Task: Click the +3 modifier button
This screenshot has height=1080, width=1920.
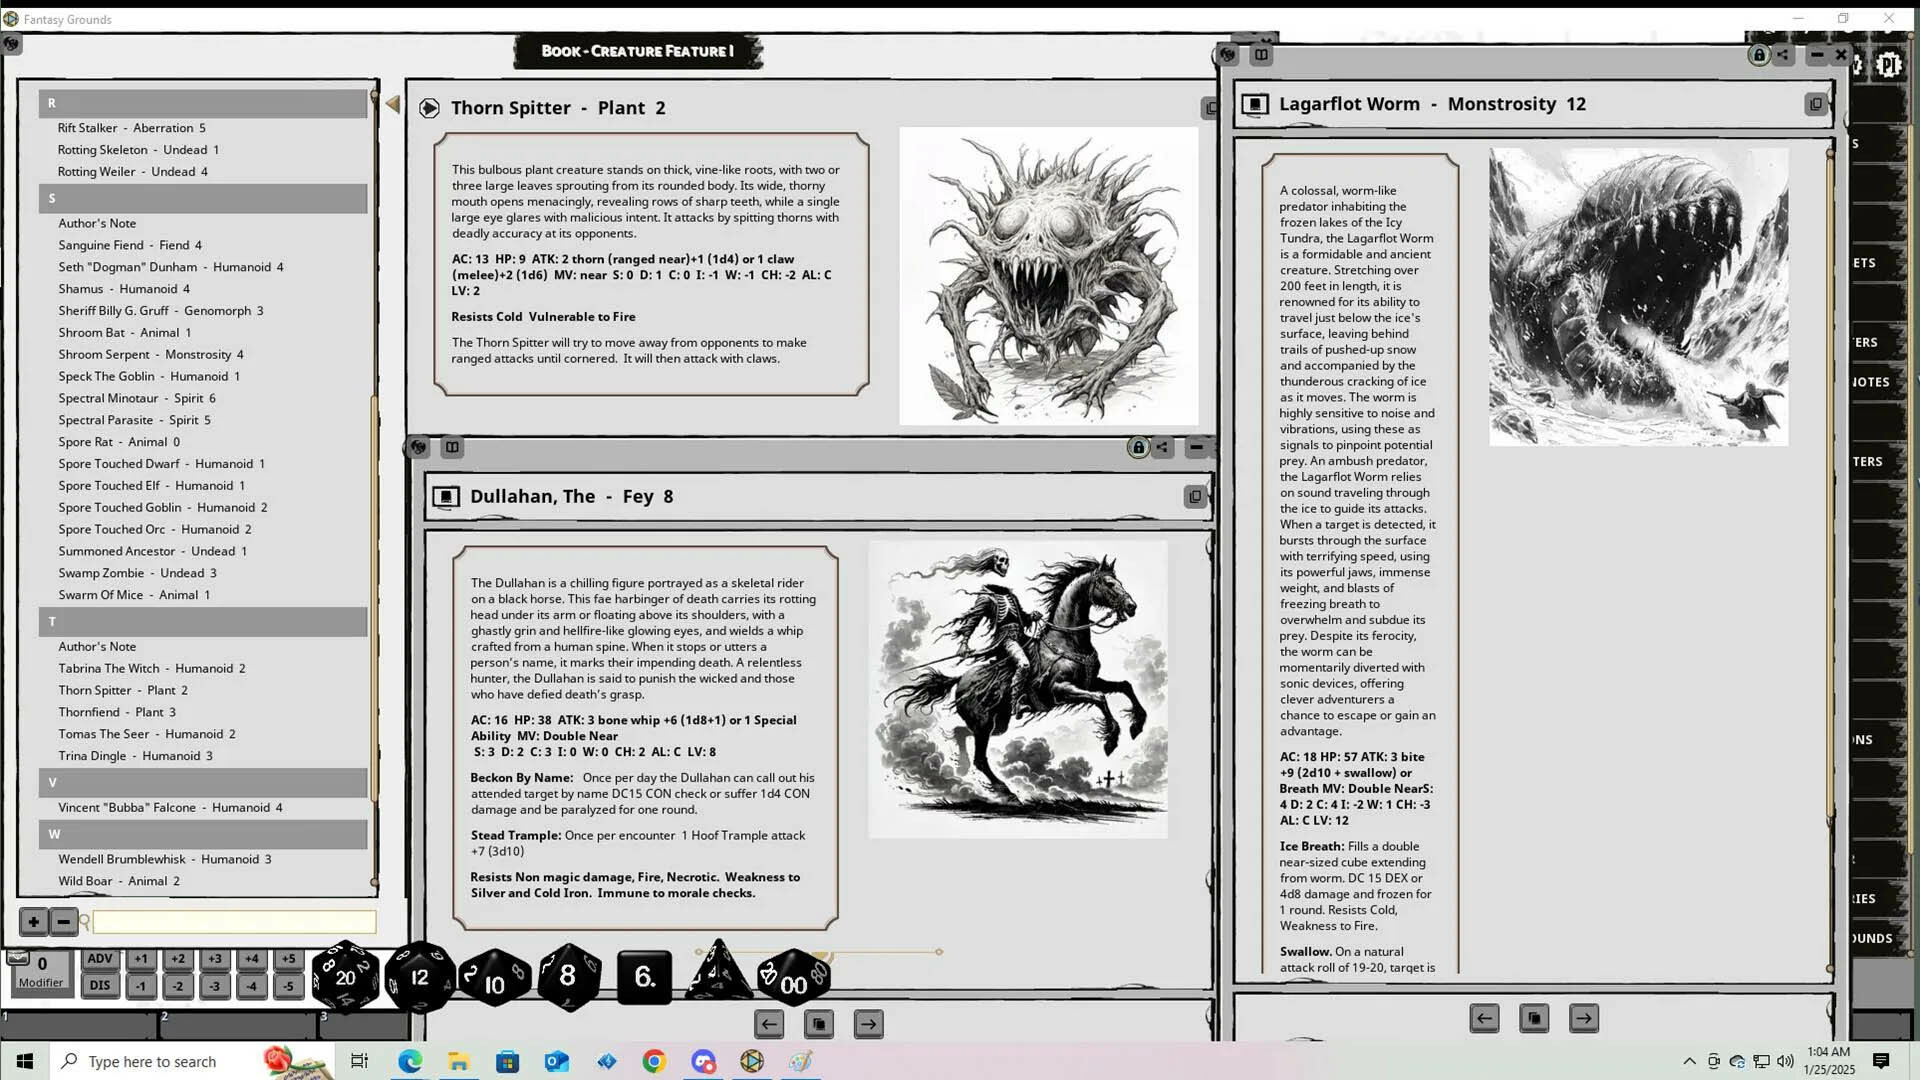Action: [214, 957]
